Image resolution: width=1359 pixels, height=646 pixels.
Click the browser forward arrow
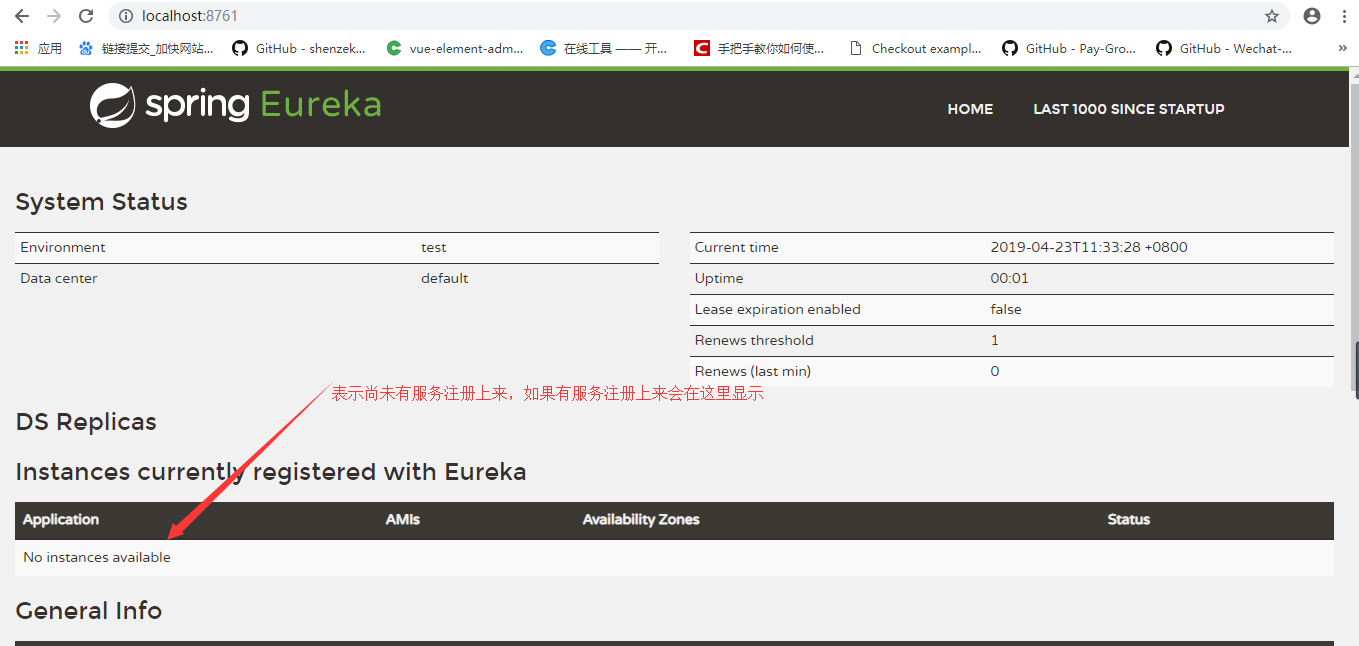[x=54, y=16]
